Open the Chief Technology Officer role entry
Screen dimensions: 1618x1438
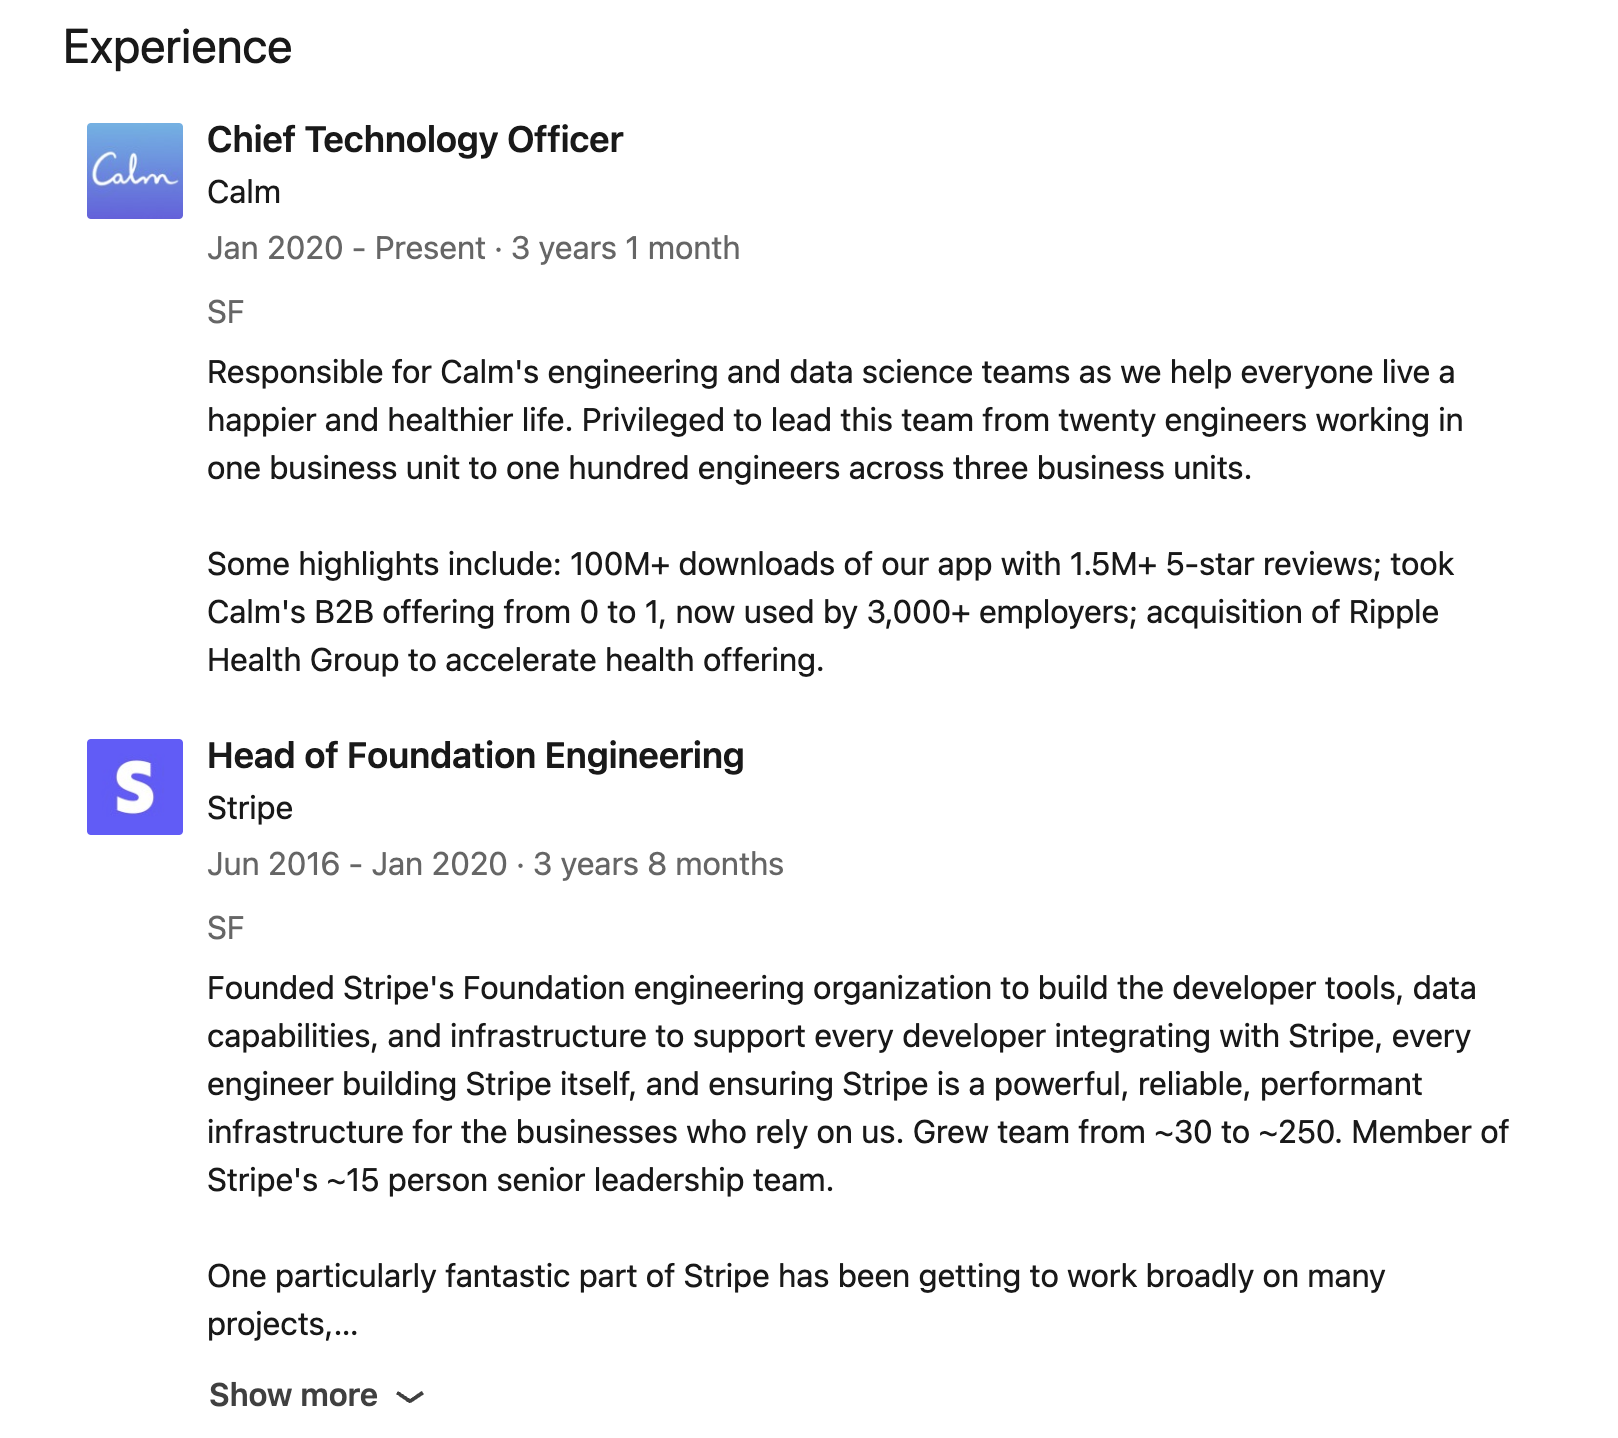414,139
